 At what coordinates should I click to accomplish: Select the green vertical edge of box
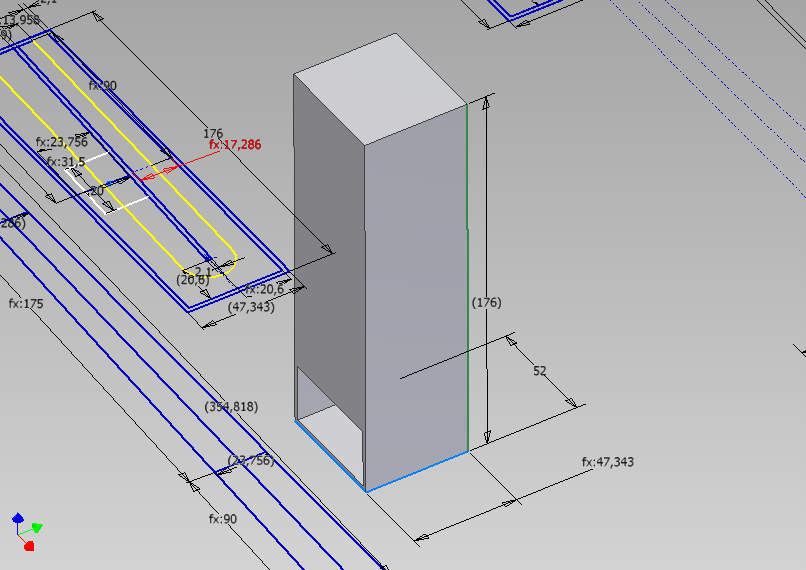(x=467, y=278)
